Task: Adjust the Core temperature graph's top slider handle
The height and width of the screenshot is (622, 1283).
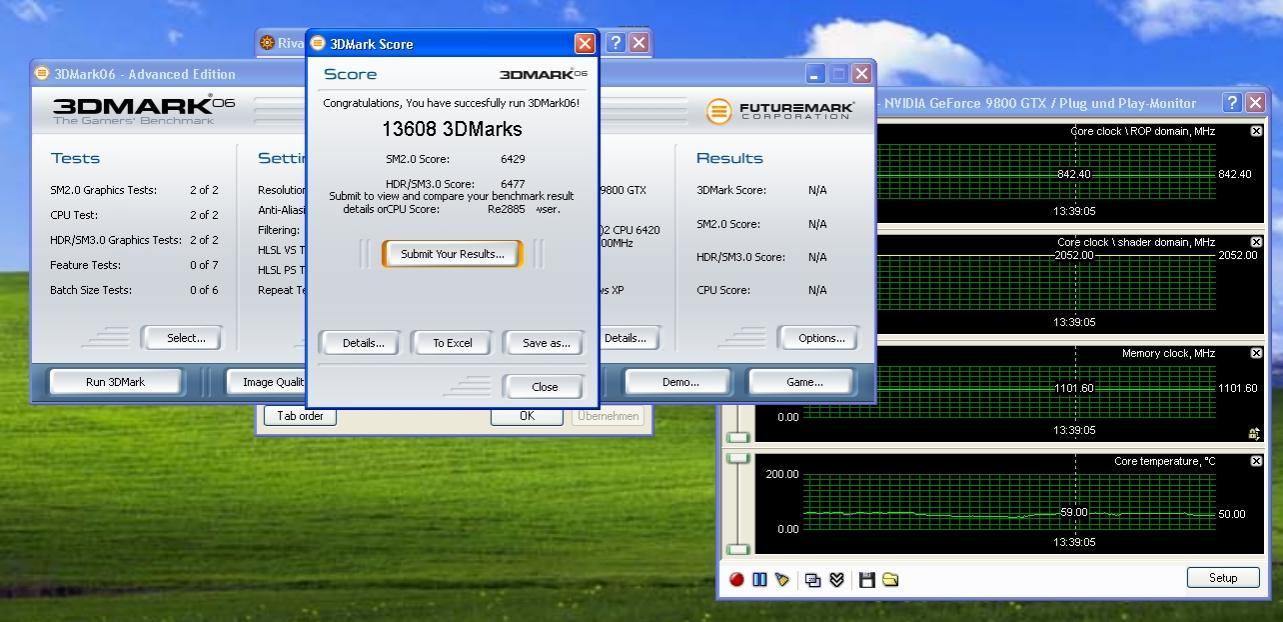Action: 738,458
